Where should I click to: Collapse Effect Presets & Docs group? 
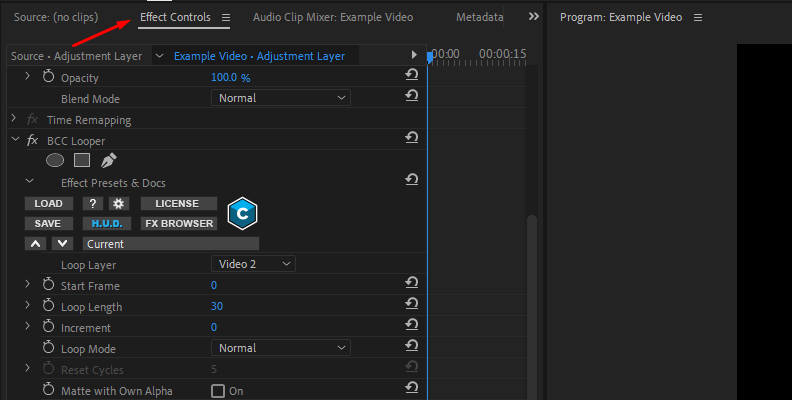tap(30, 181)
